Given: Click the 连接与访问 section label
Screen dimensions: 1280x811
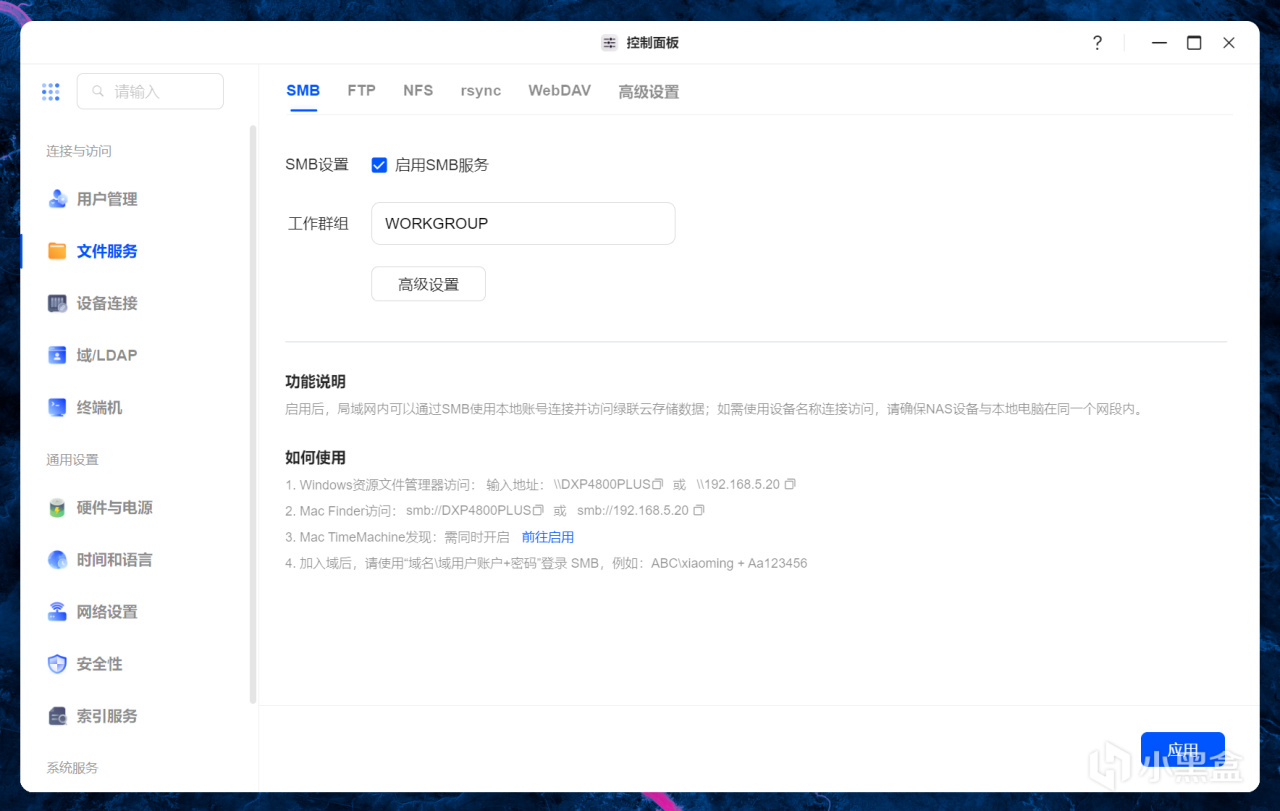Looking at the screenshot, I should coord(79,151).
